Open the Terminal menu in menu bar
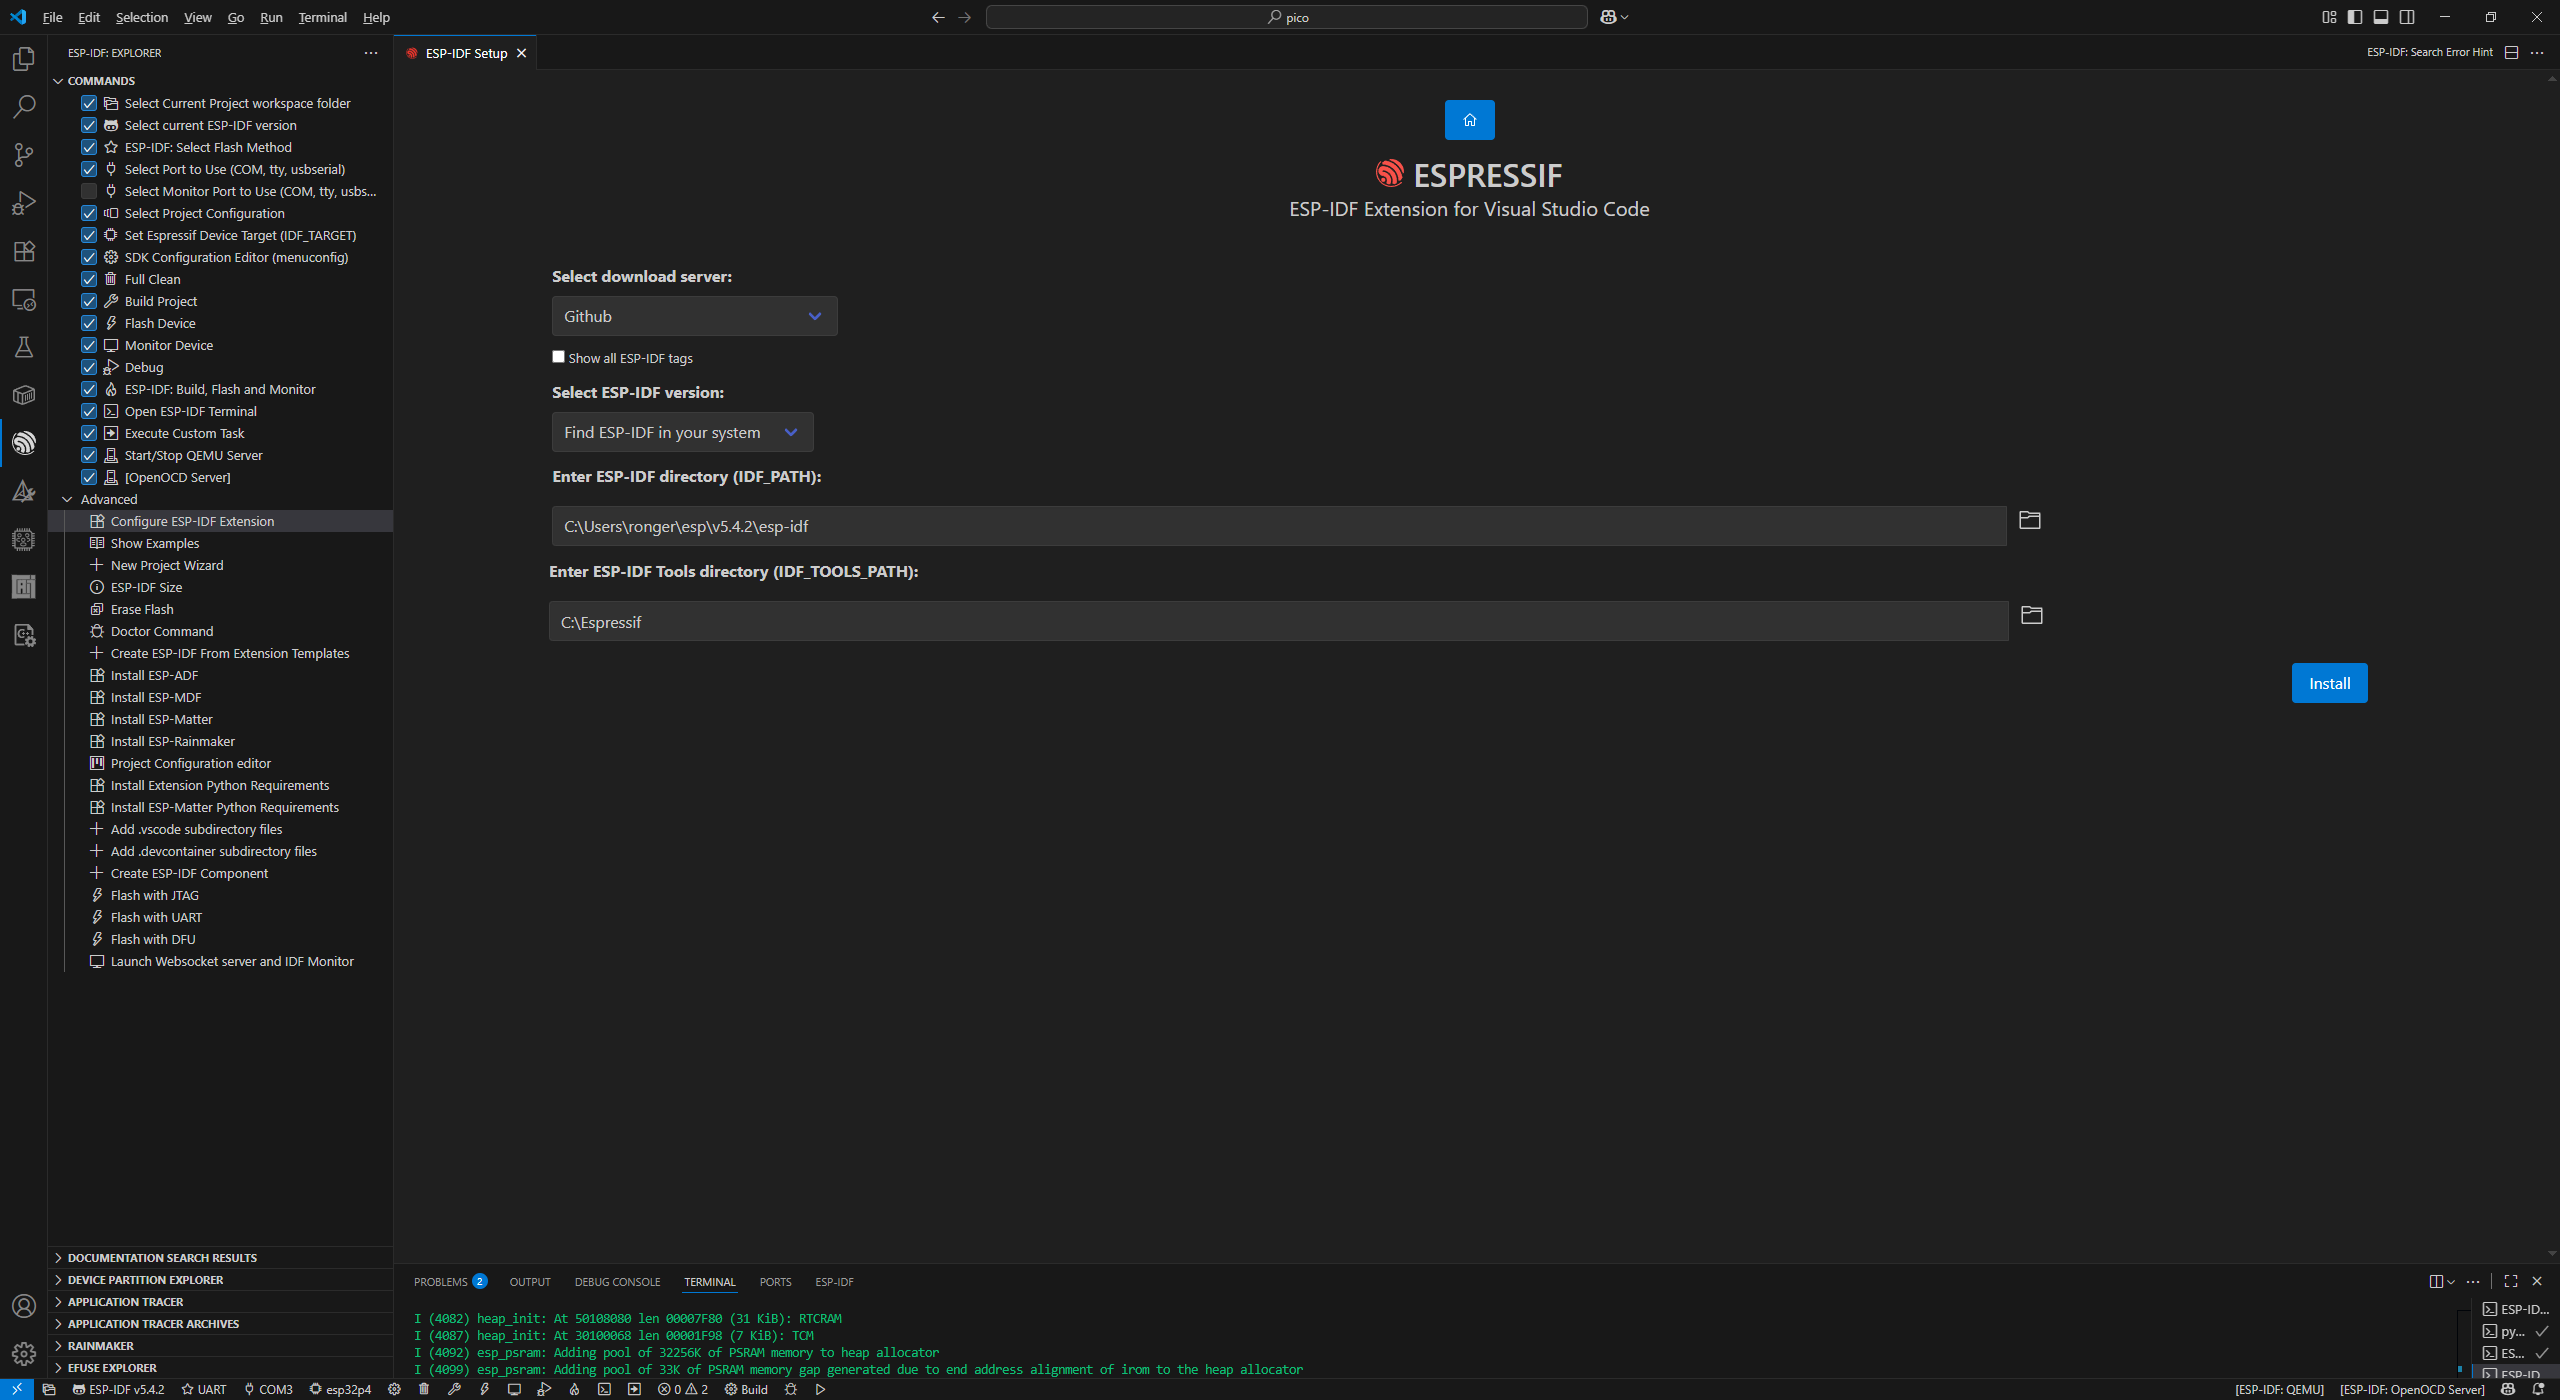 (322, 17)
